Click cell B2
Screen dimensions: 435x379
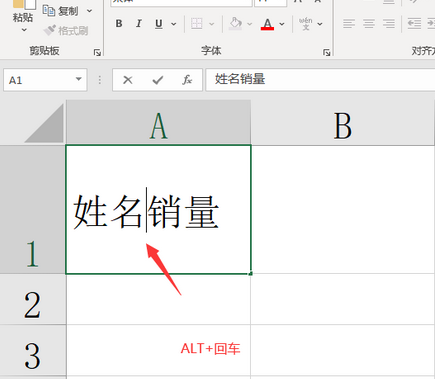(343, 299)
